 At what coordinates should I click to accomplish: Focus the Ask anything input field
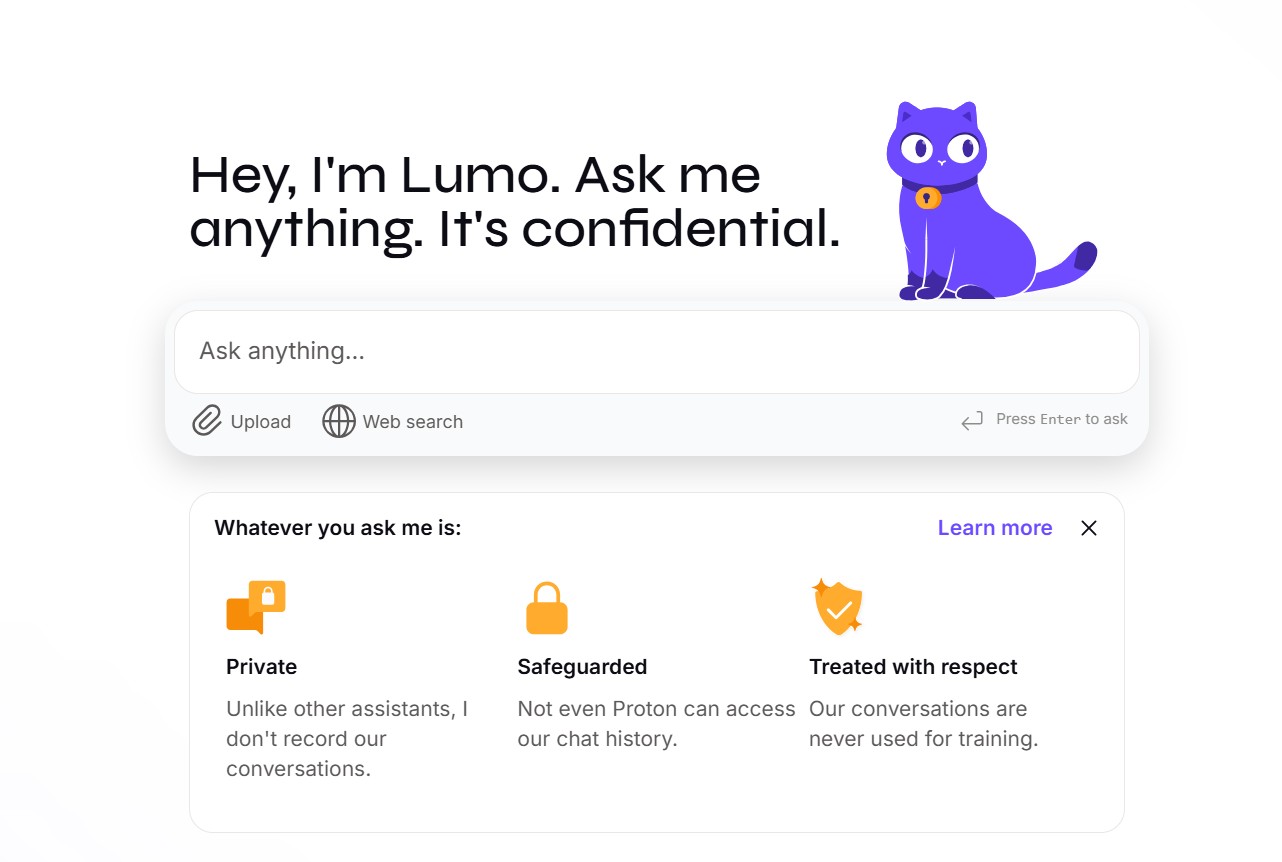(x=657, y=351)
